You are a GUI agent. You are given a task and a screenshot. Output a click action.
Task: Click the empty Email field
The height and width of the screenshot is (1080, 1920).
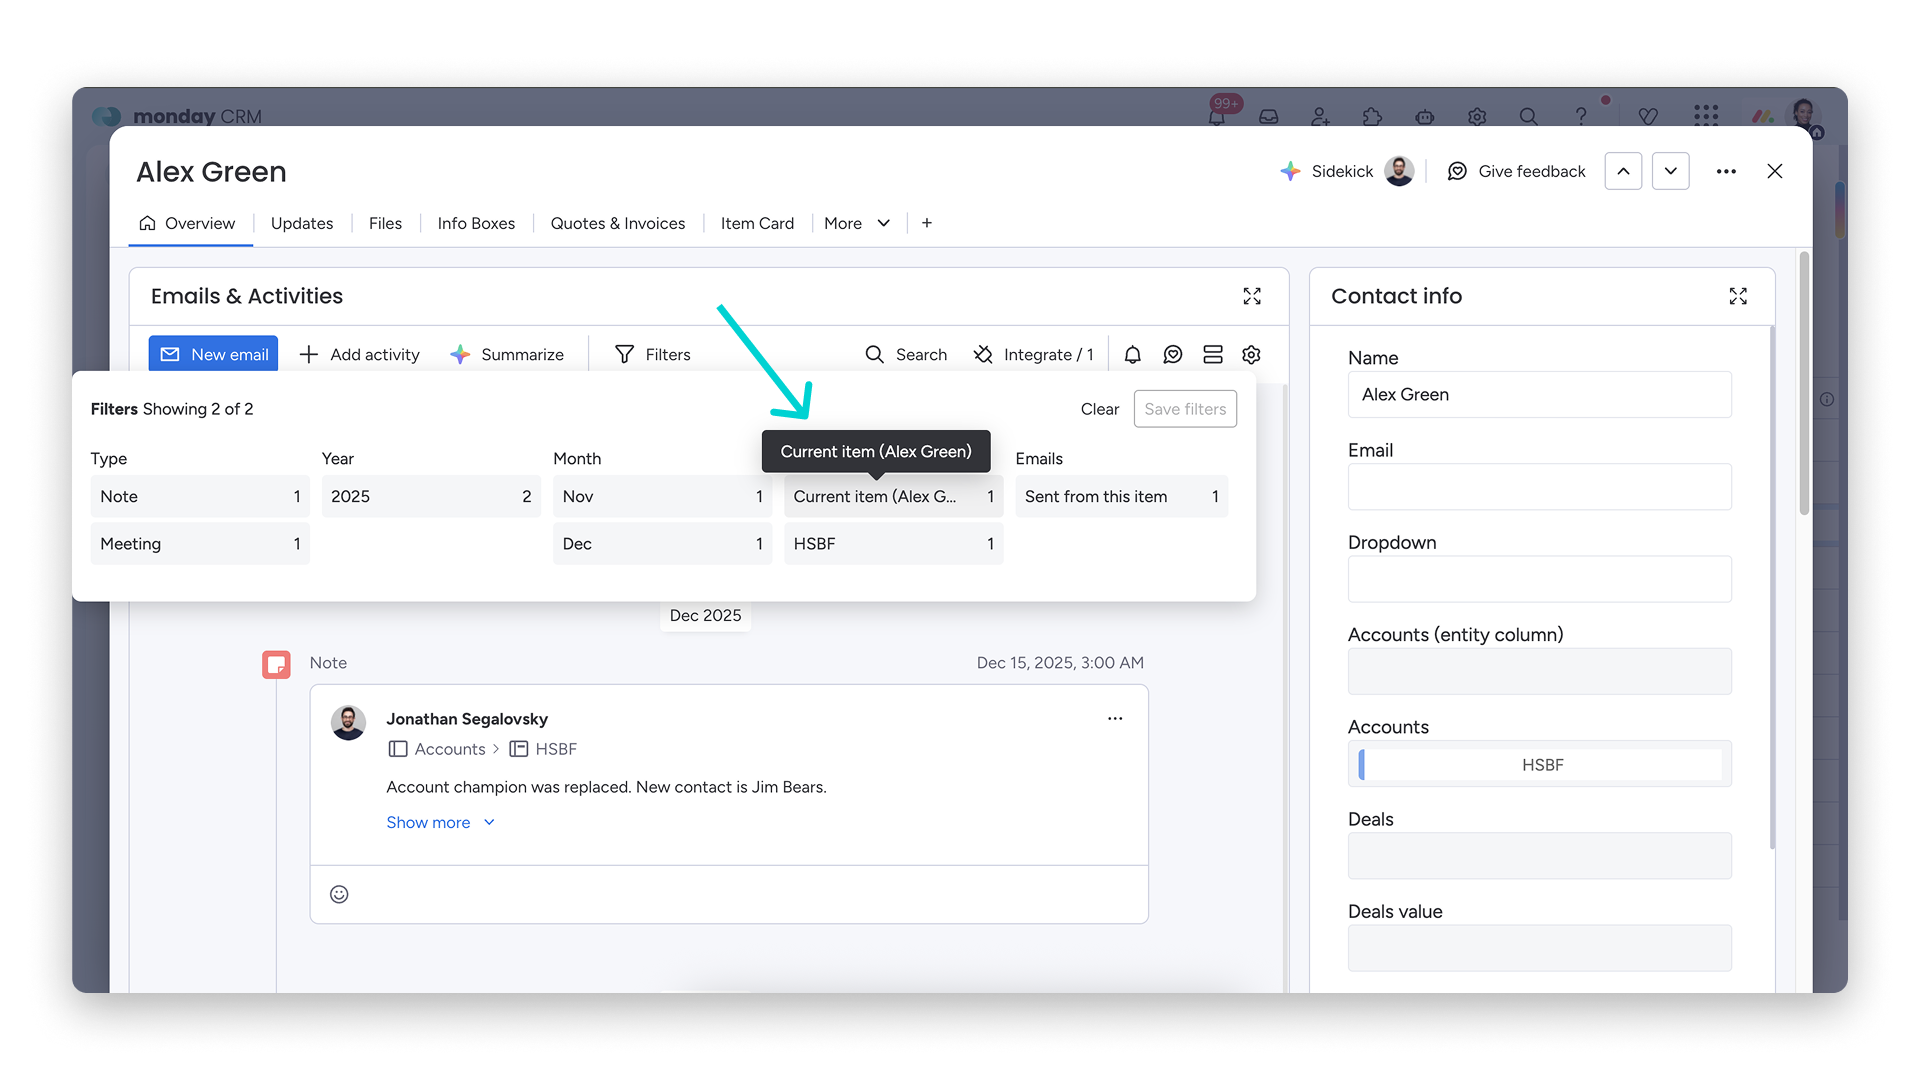1539,487
